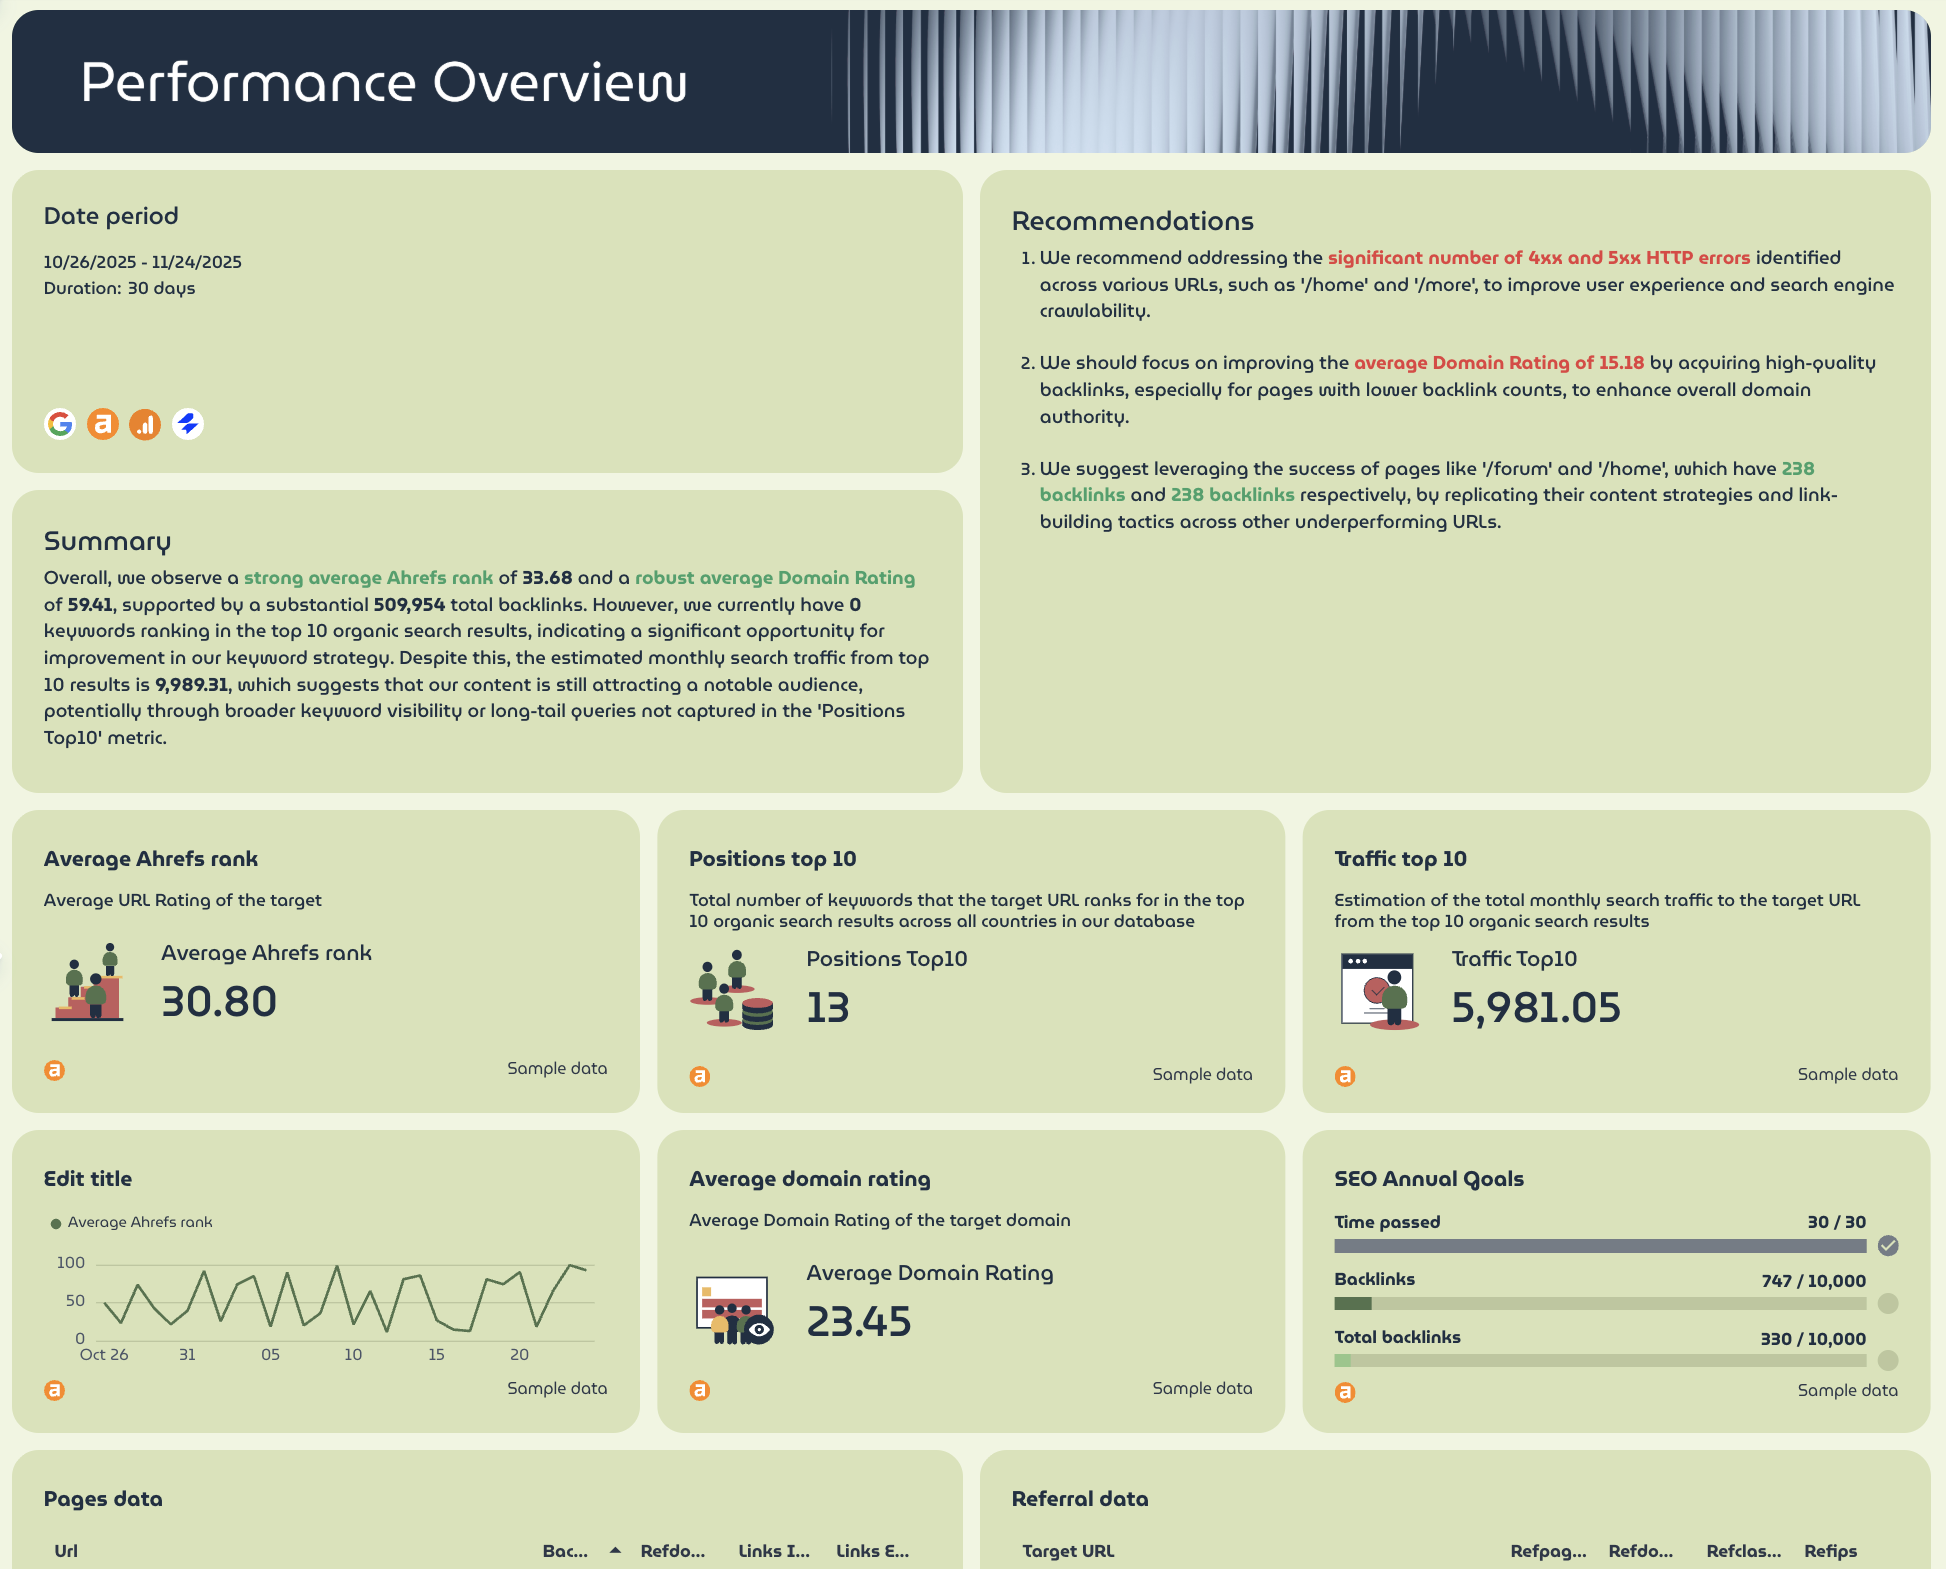
Task: Toggle the circle next to Total backlinks goal
Action: tap(1889, 1360)
